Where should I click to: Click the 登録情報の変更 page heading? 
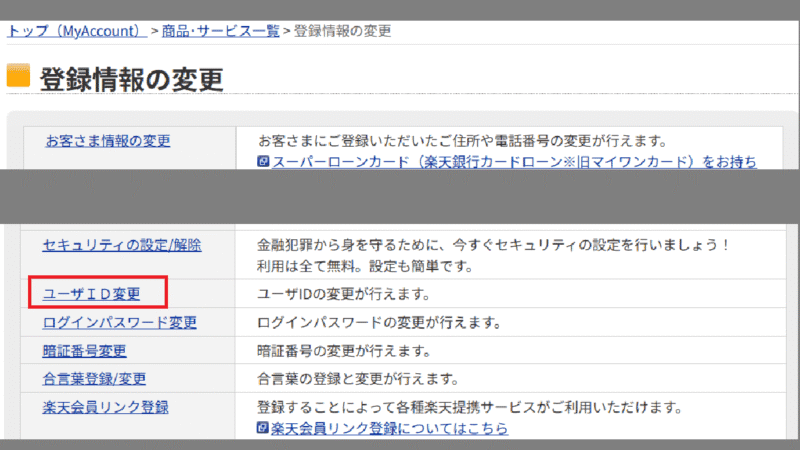pyautogui.click(x=132, y=80)
